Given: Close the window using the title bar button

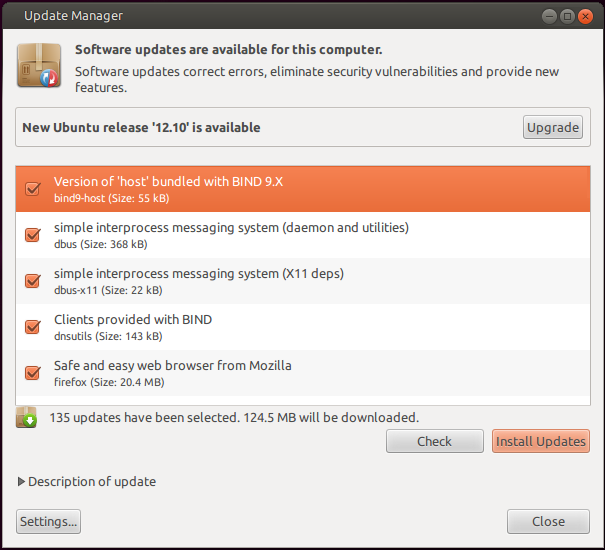Looking at the screenshot, I should [x=585, y=16].
